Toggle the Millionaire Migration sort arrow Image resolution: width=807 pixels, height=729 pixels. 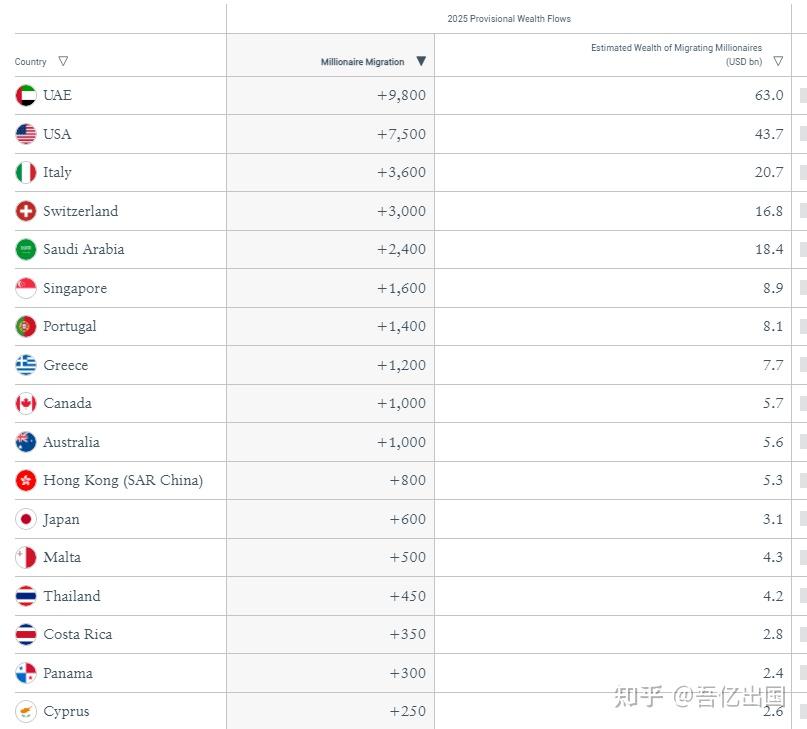[x=421, y=61]
